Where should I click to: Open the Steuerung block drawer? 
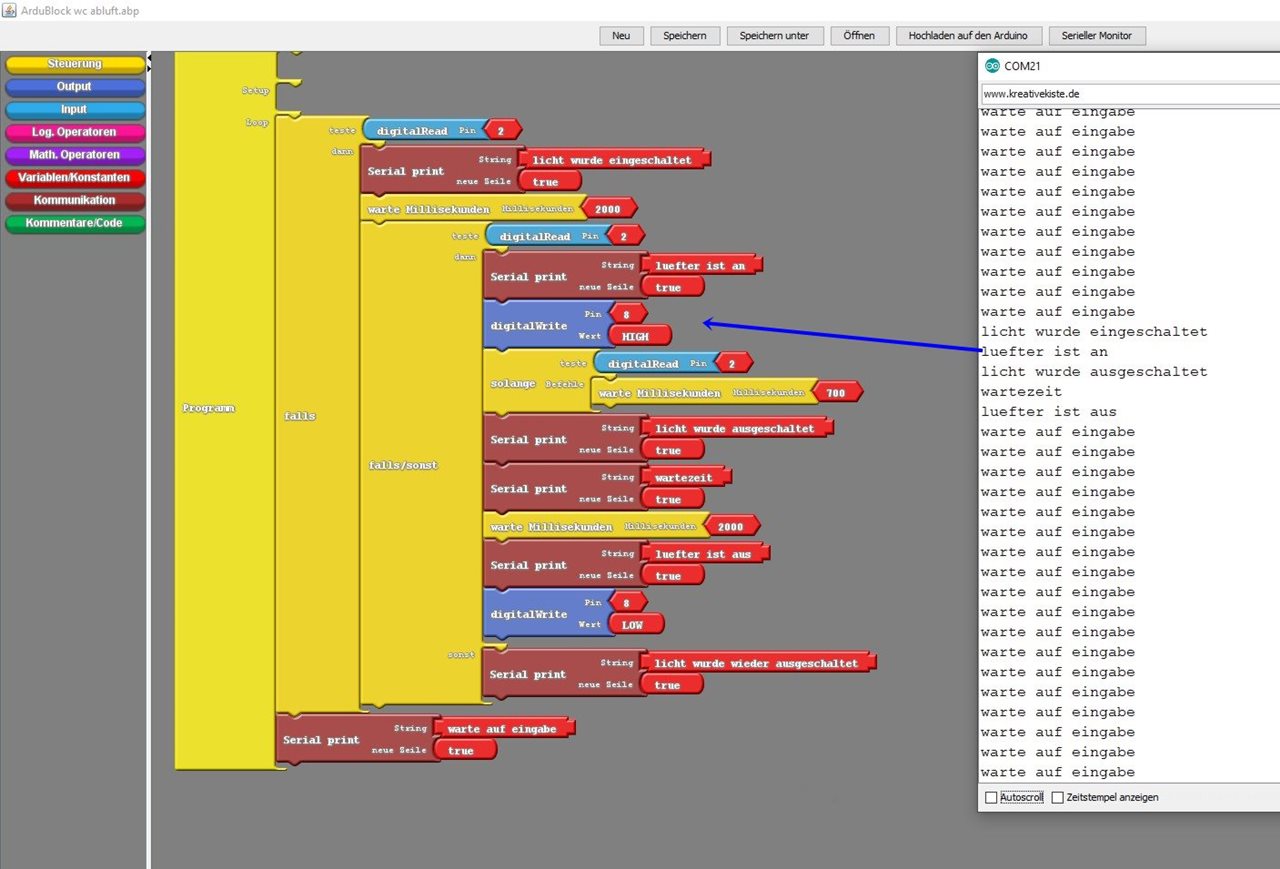[x=75, y=64]
